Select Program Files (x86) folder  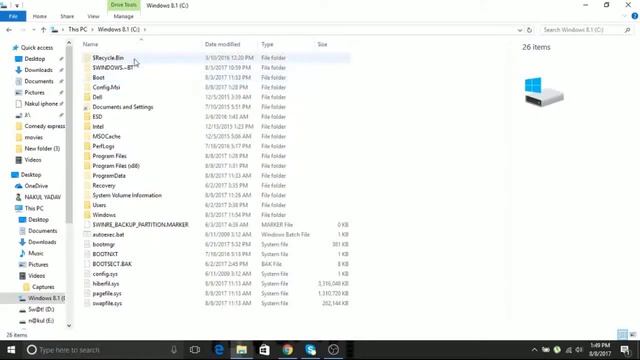pyautogui.click(x=116, y=166)
